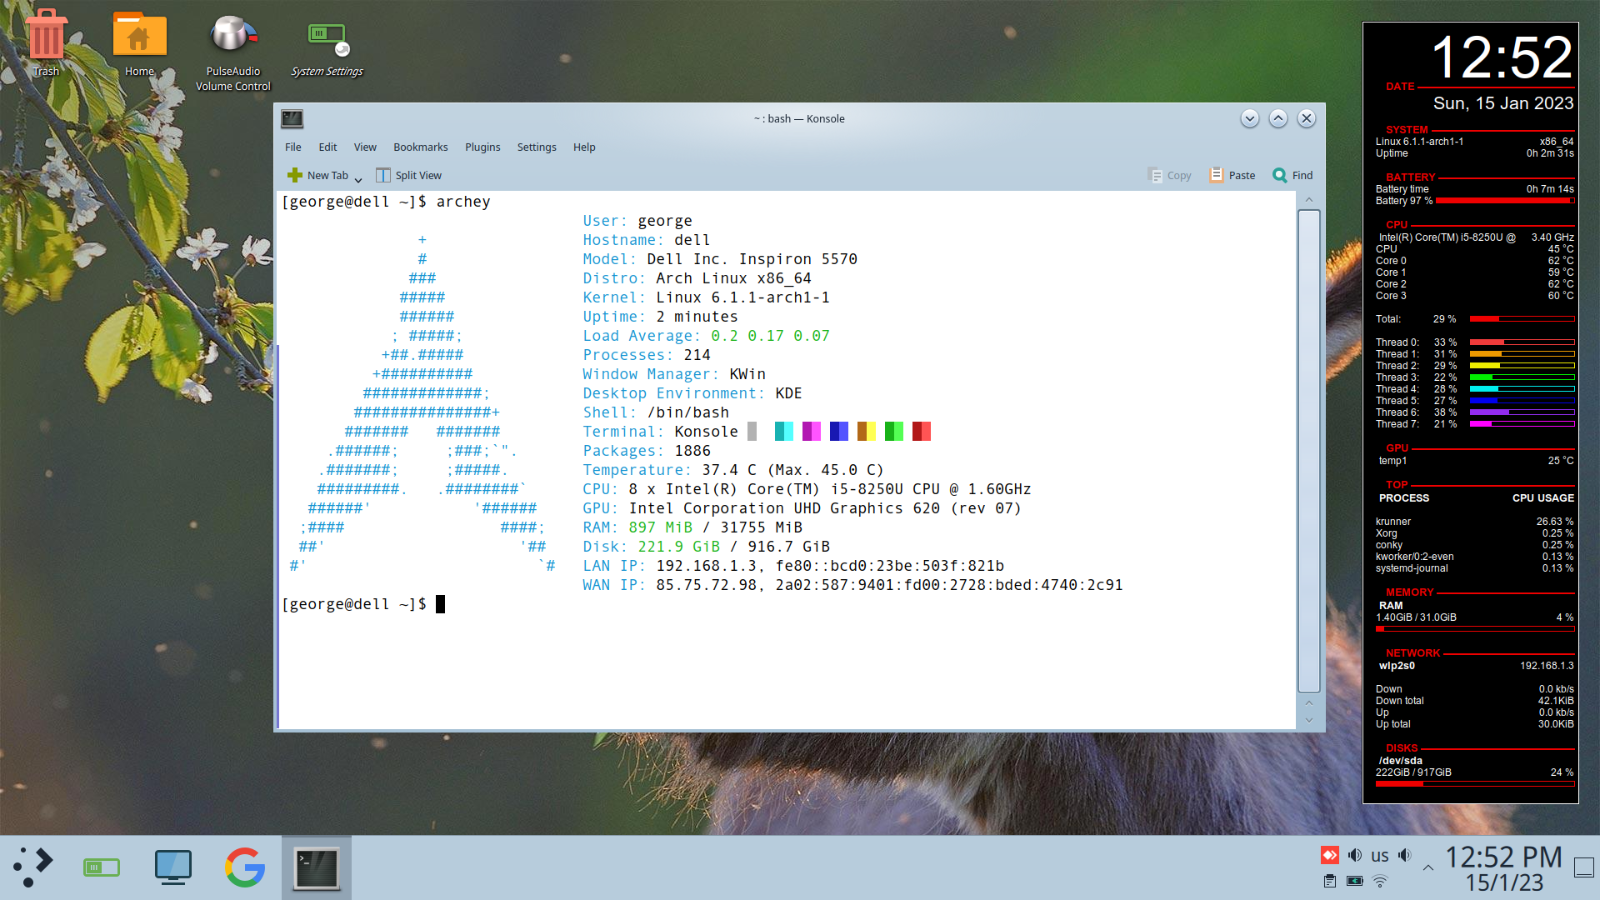Click the bottom scroll-down arrow of Konsole scrollbar
Screen dimensions: 1600x900
(1309, 720)
